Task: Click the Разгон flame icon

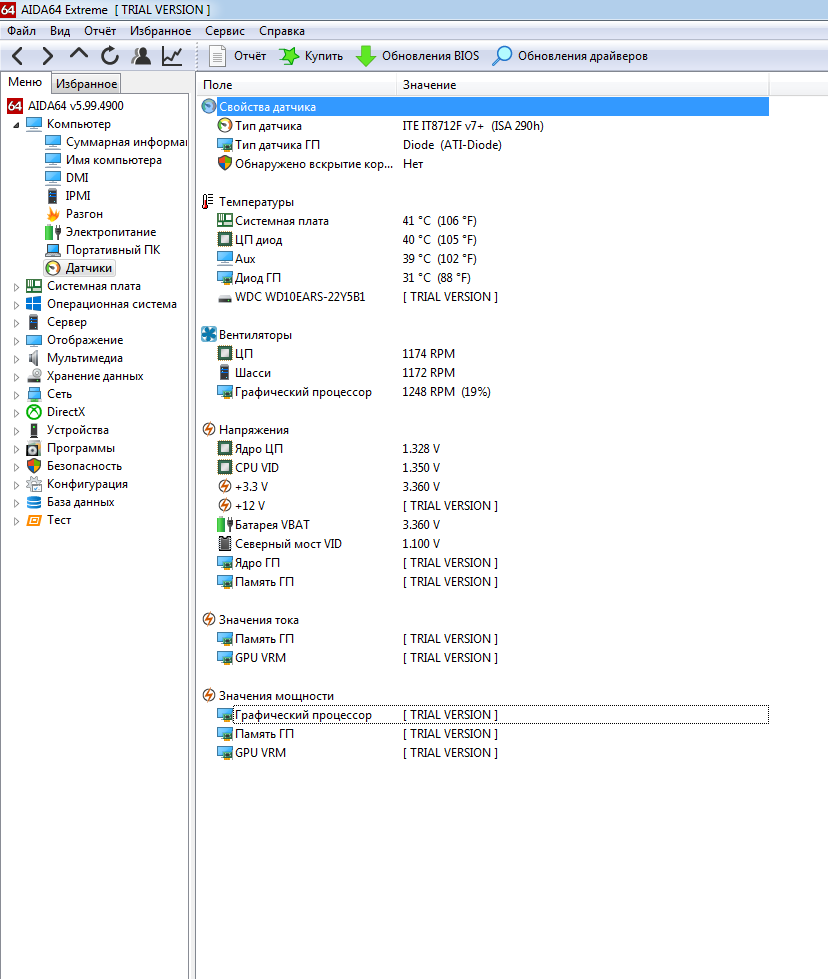Action: 53,214
